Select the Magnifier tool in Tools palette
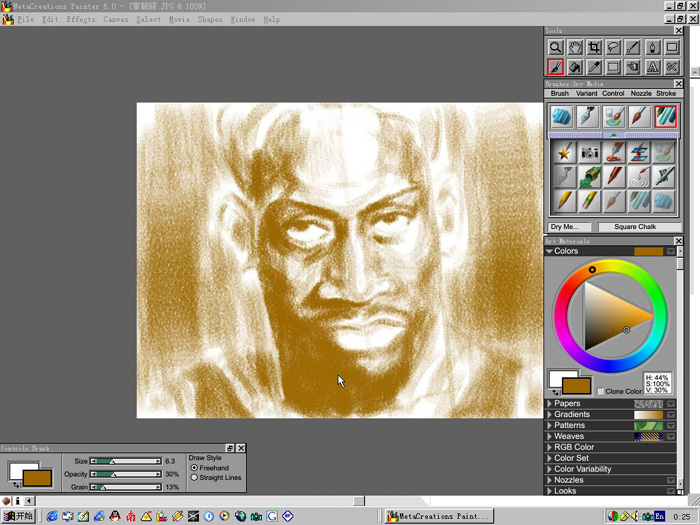The height and width of the screenshot is (525, 700). pos(555,47)
